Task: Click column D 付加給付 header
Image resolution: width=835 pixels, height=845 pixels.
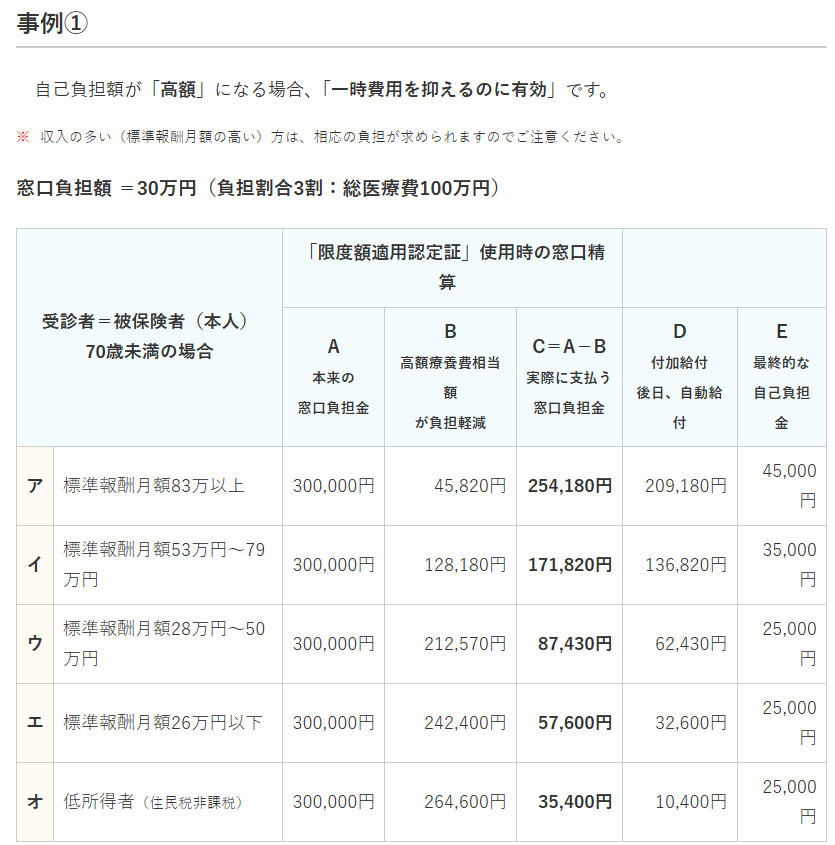Action: click(679, 376)
